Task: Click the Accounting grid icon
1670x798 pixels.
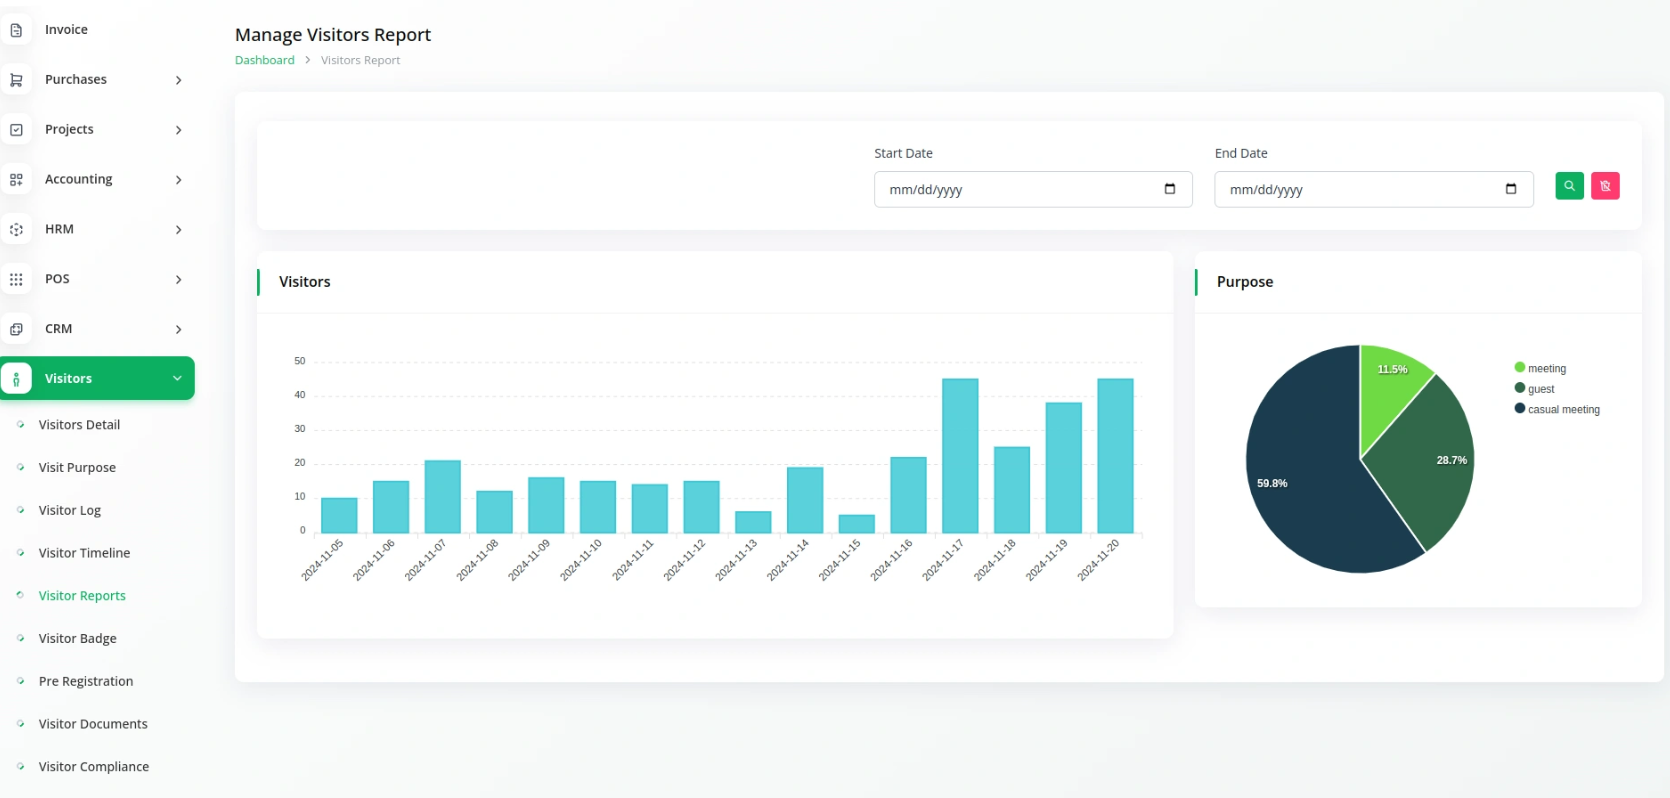Action: (16, 180)
